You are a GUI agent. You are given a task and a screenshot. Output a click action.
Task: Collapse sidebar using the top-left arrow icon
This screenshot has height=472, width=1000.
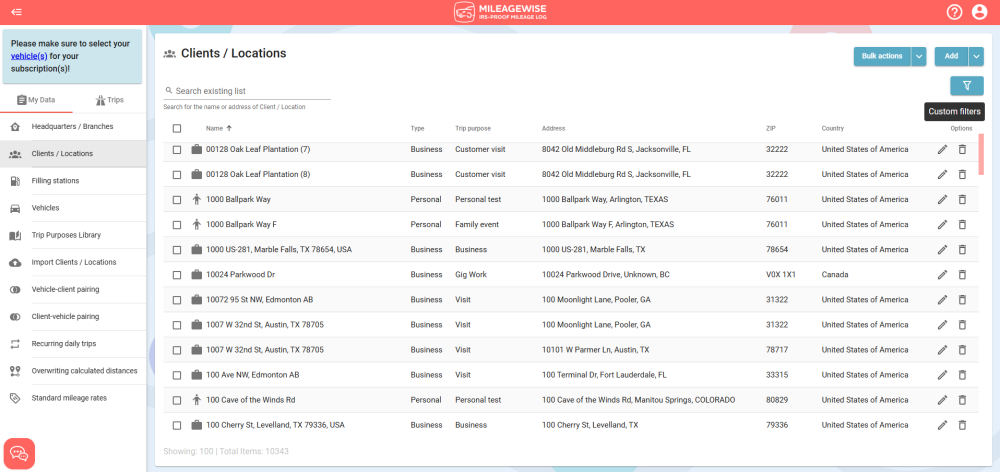point(17,12)
